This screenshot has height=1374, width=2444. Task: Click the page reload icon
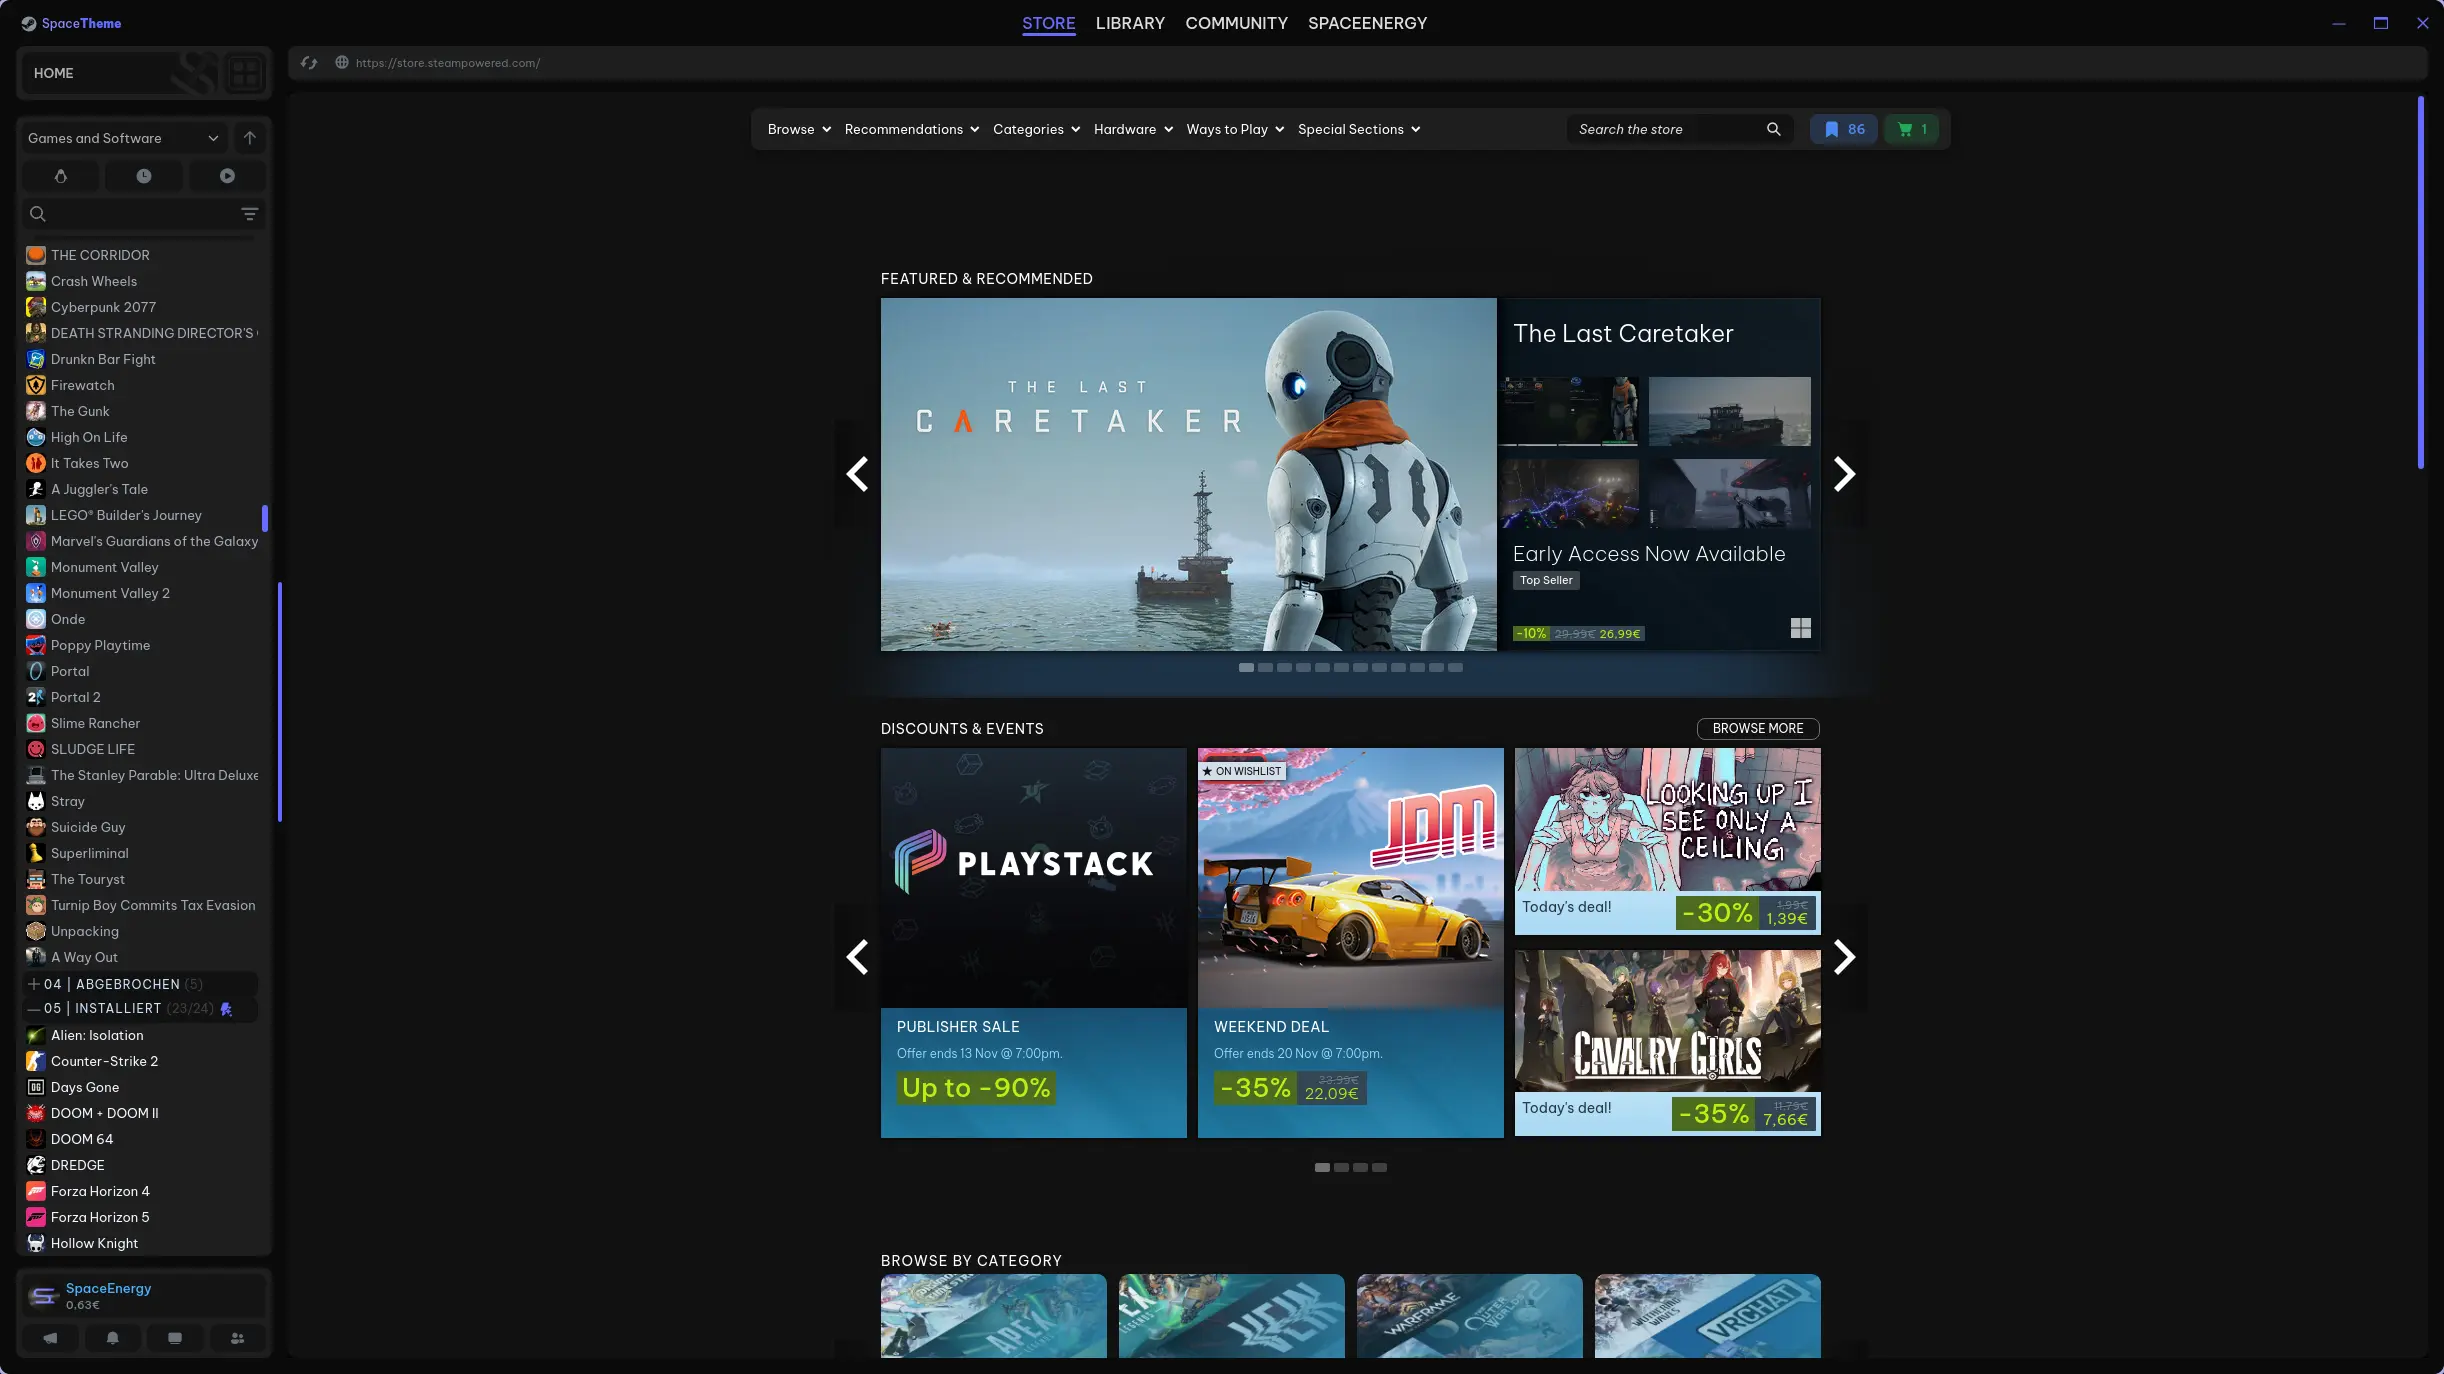point(309,63)
